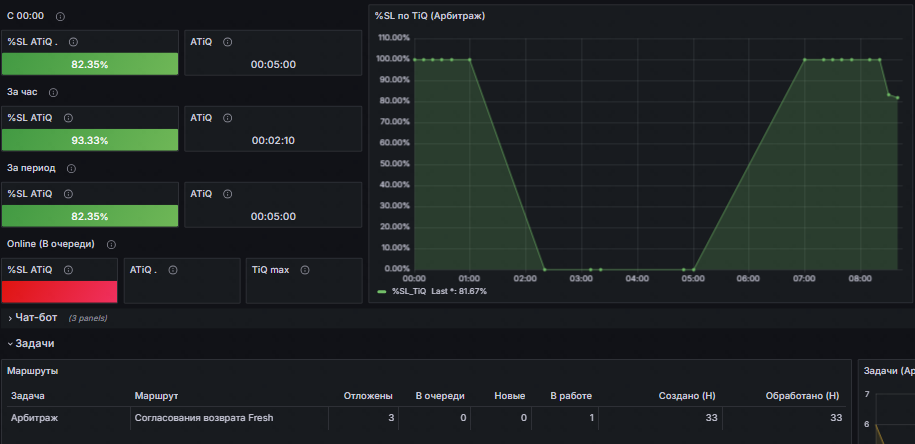Click the value 3 in Отложены column

tap(391, 418)
